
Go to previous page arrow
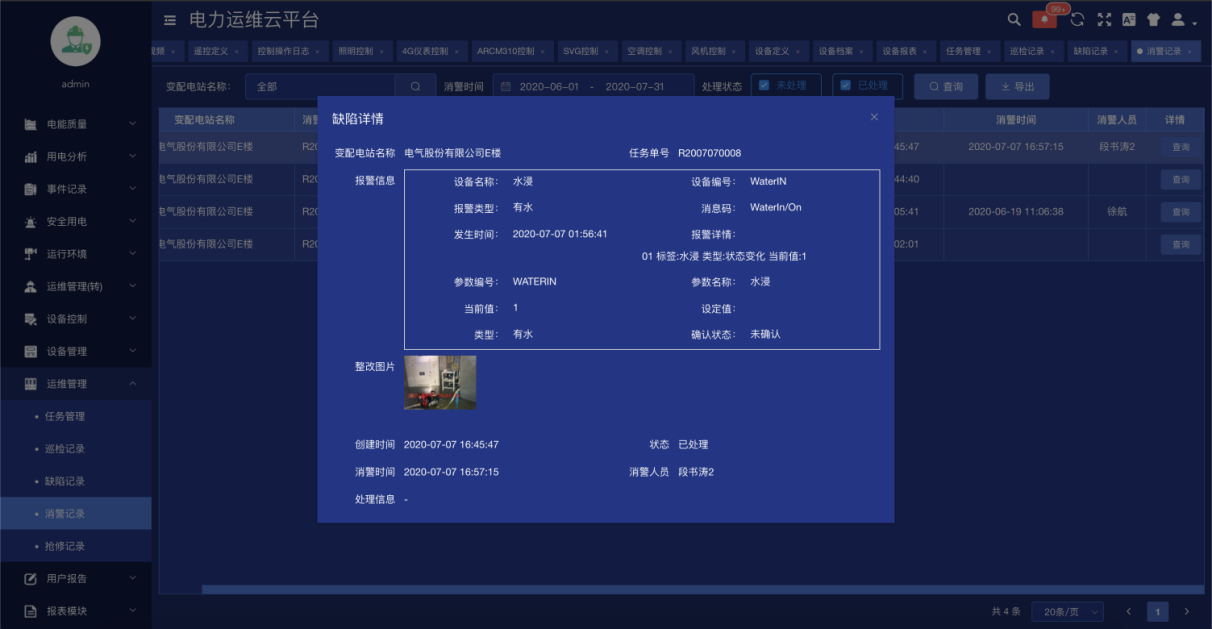(1128, 611)
